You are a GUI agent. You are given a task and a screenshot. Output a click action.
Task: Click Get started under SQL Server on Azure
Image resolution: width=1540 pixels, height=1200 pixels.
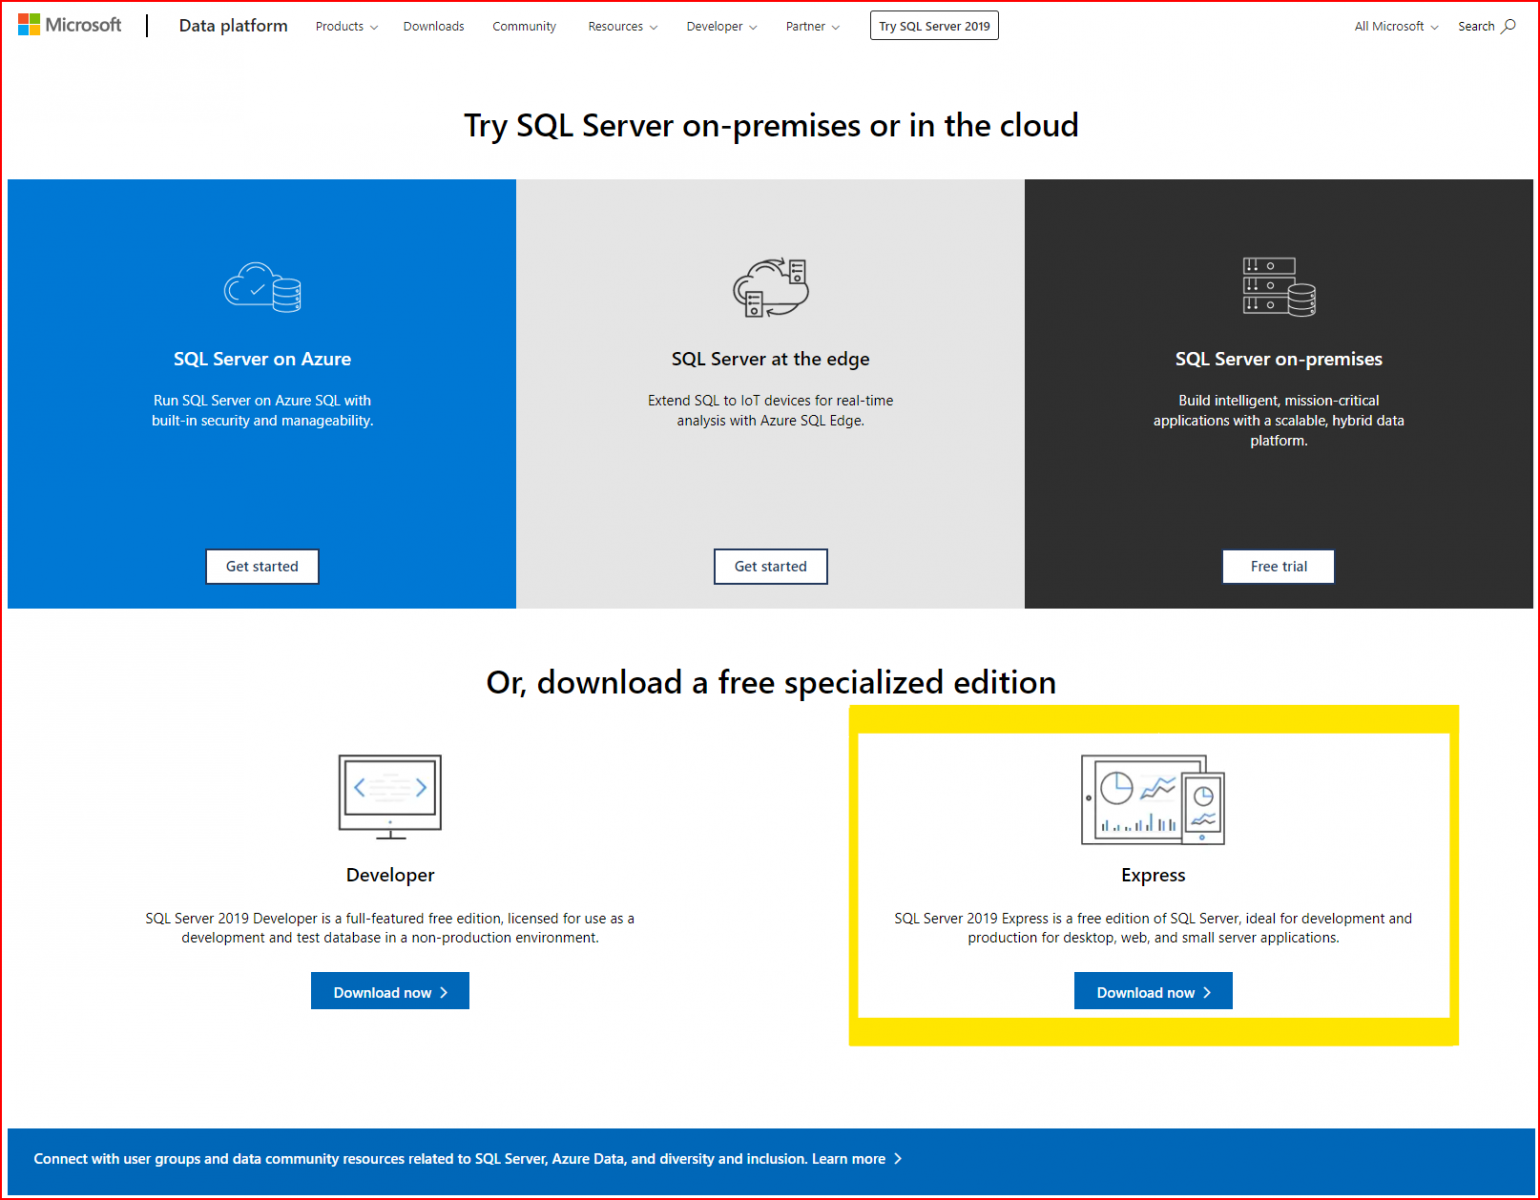click(x=262, y=566)
